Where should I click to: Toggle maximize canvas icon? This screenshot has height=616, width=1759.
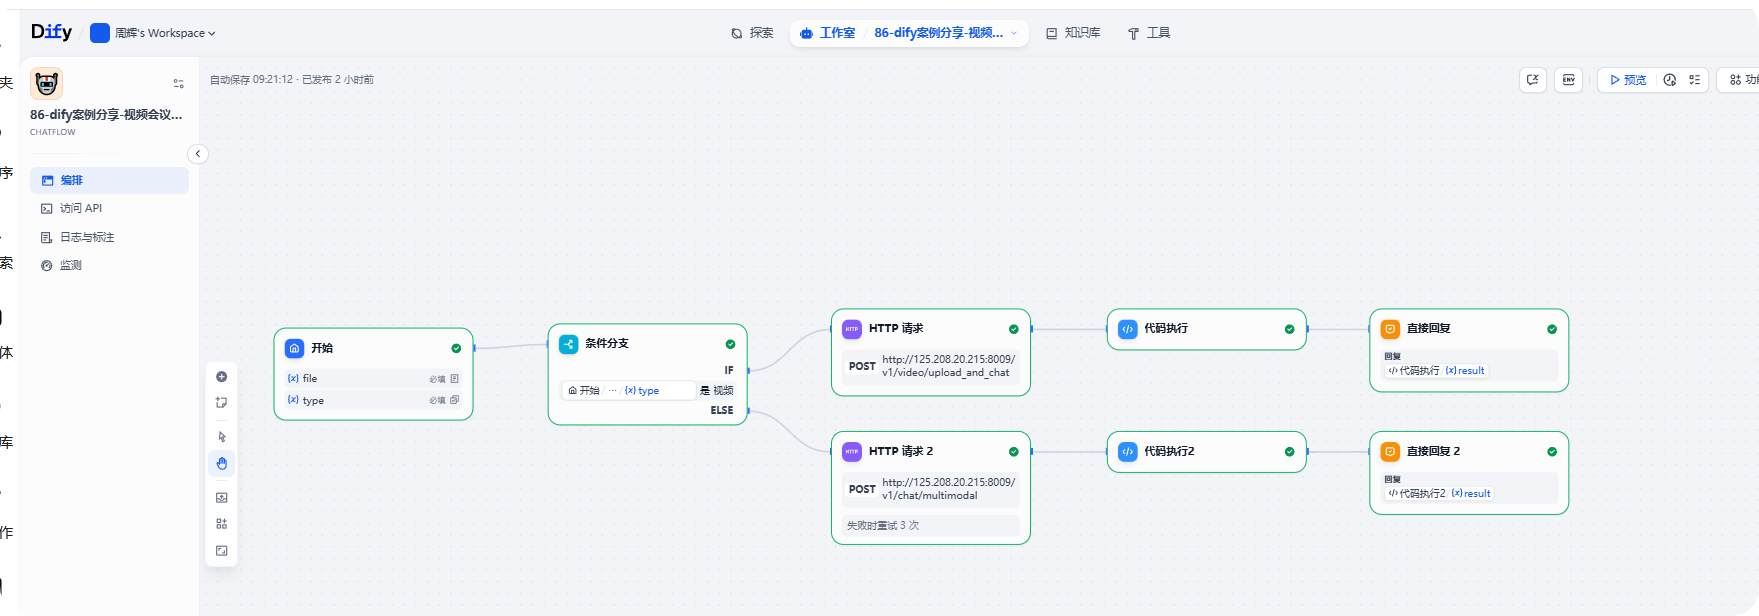pyautogui.click(x=222, y=551)
